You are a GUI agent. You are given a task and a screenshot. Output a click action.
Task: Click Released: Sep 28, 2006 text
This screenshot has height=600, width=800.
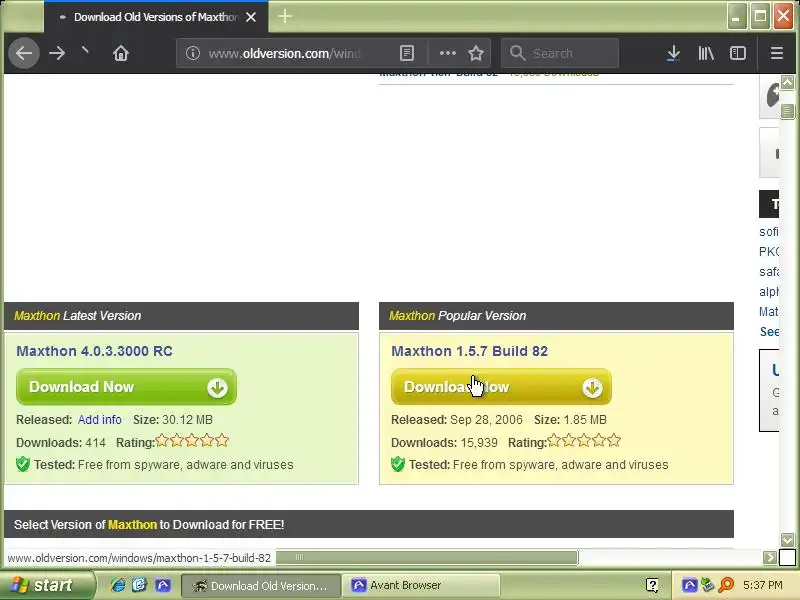[x=457, y=420]
